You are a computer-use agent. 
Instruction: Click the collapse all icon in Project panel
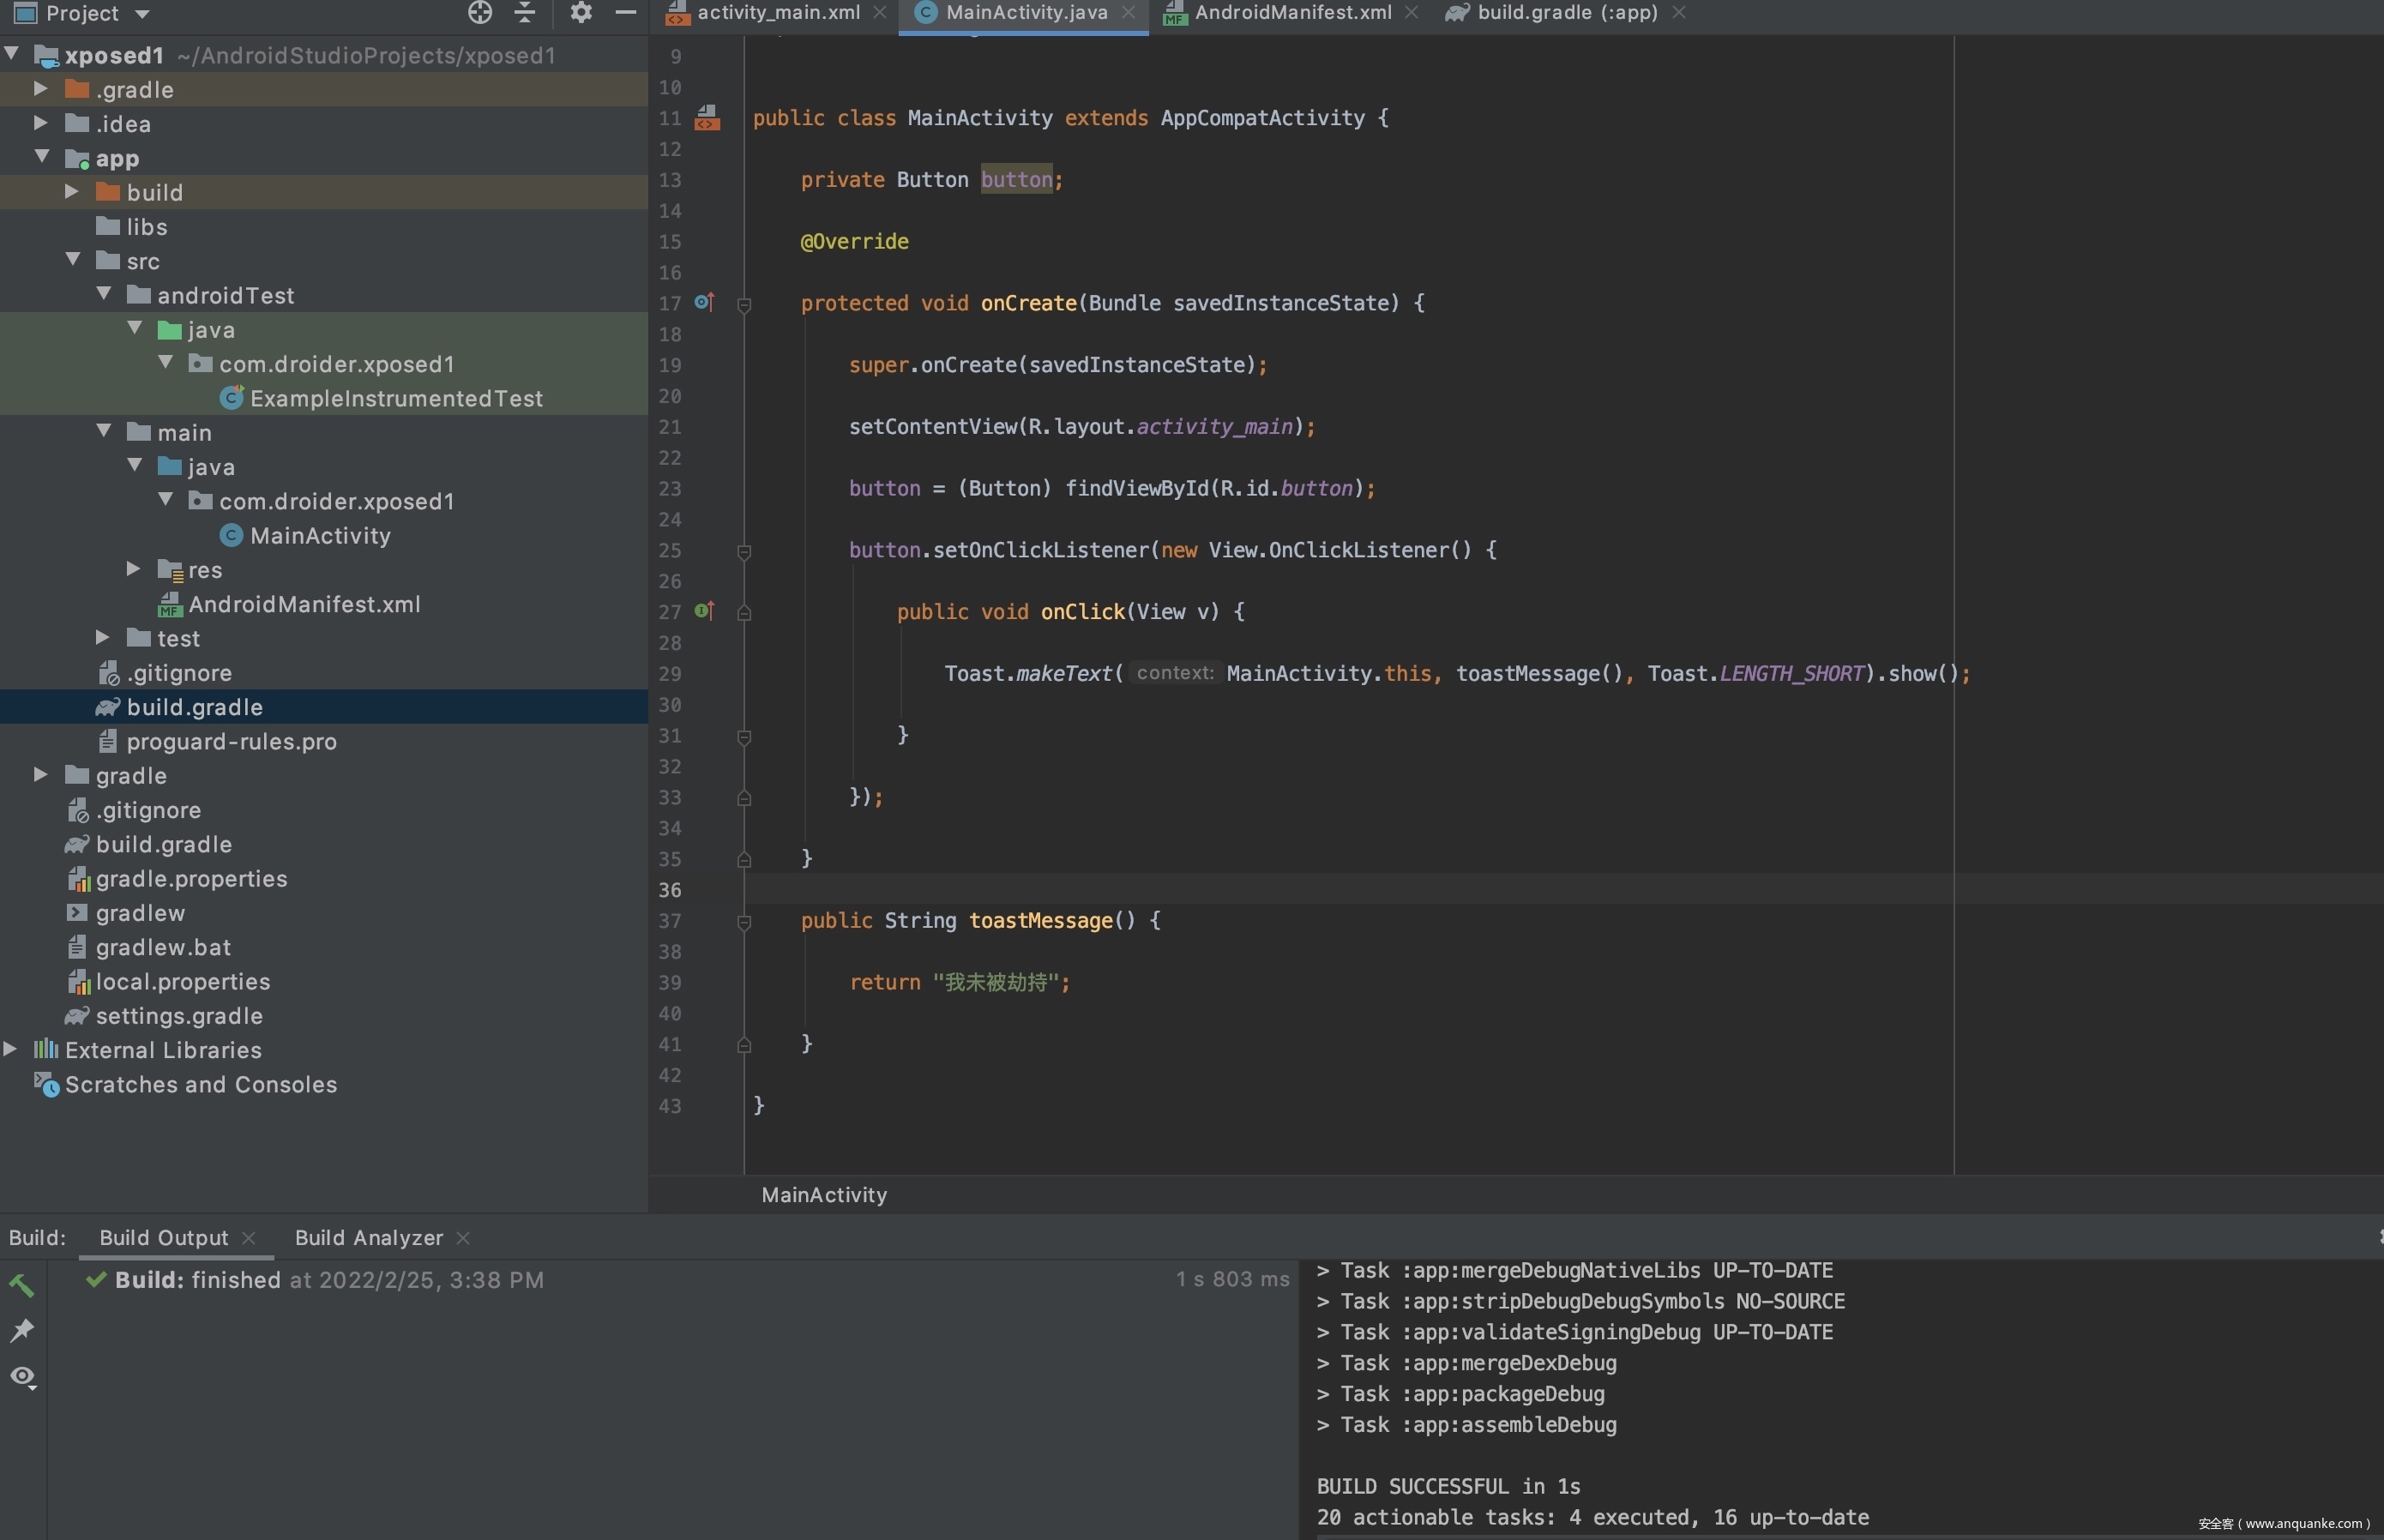pyautogui.click(x=525, y=12)
